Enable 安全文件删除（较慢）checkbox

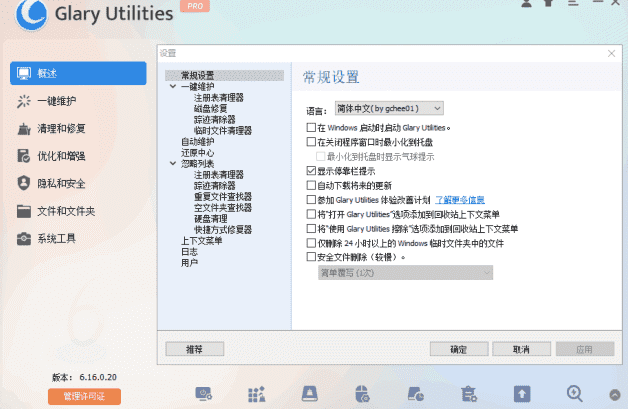click(311, 256)
